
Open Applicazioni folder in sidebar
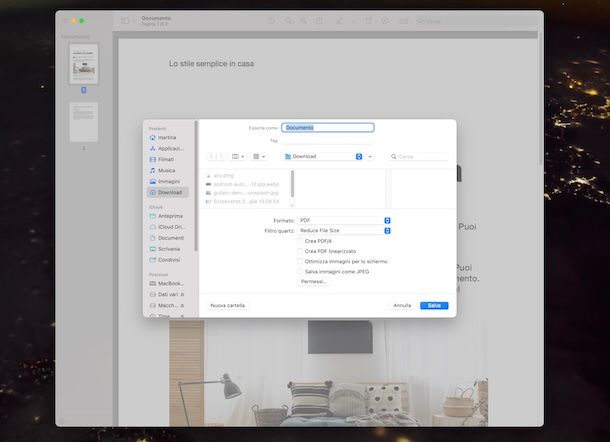167,148
